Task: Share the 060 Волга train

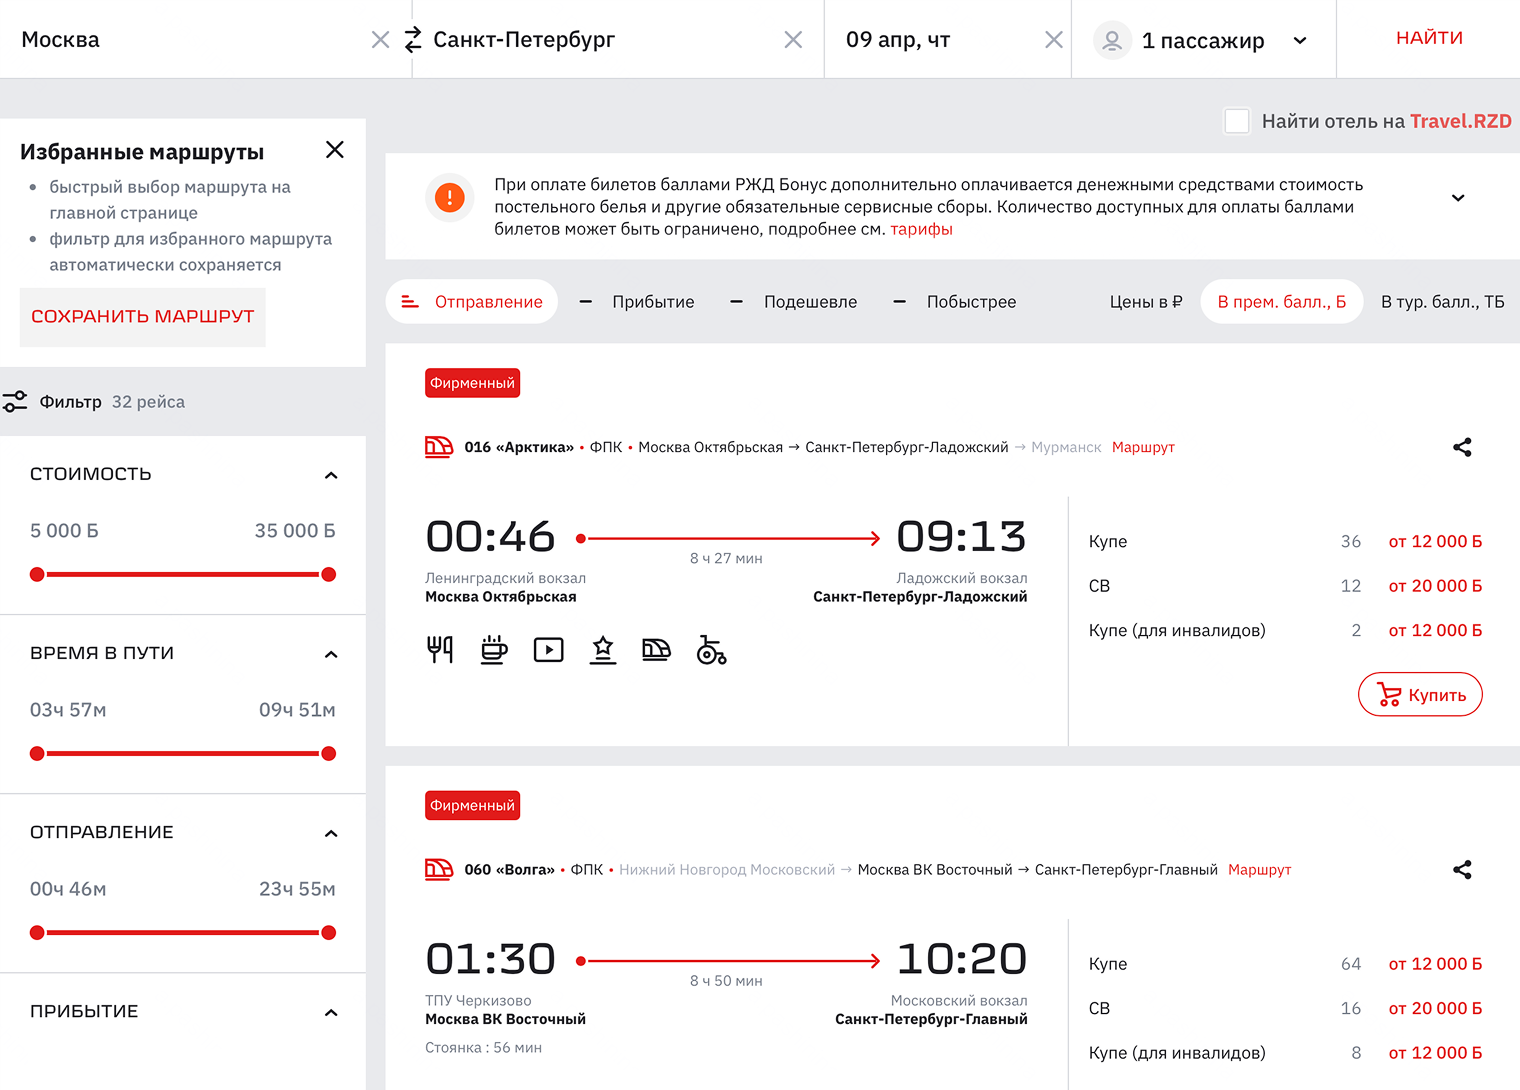Action: (x=1462, y=870)
